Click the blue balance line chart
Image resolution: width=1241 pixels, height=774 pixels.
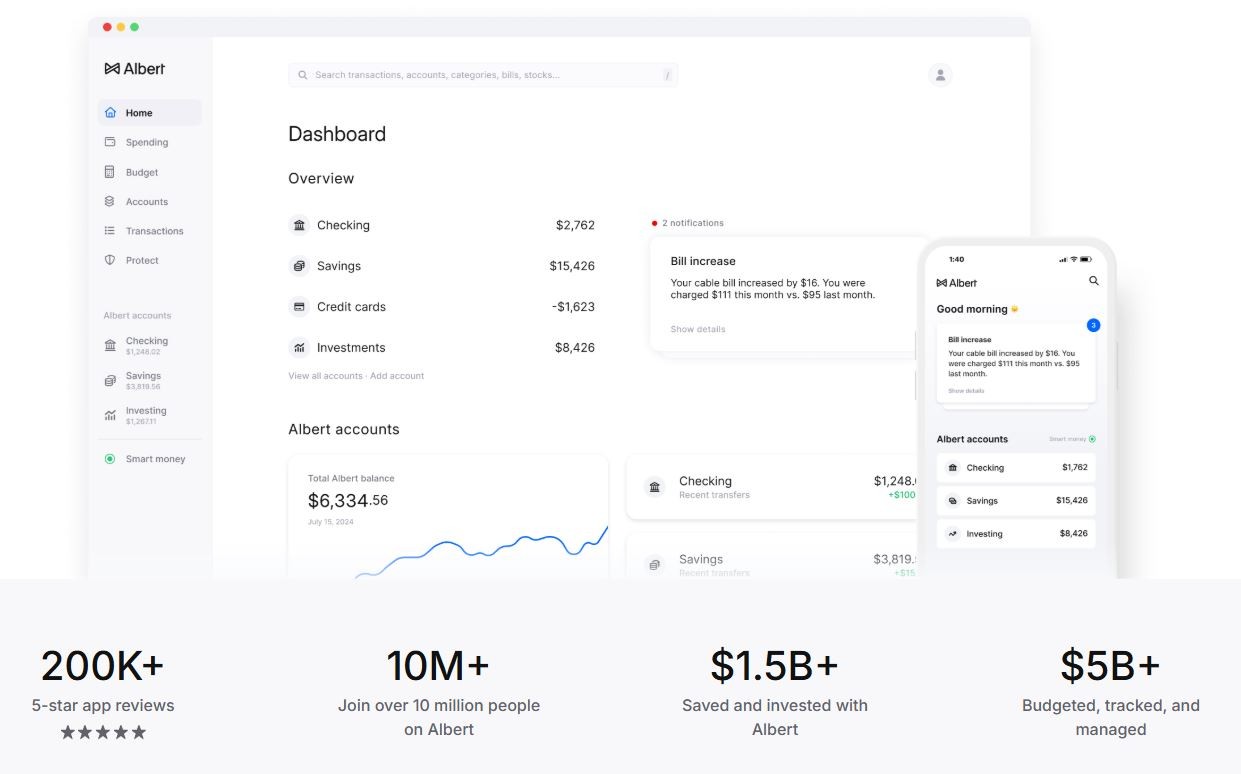(480, 553)
